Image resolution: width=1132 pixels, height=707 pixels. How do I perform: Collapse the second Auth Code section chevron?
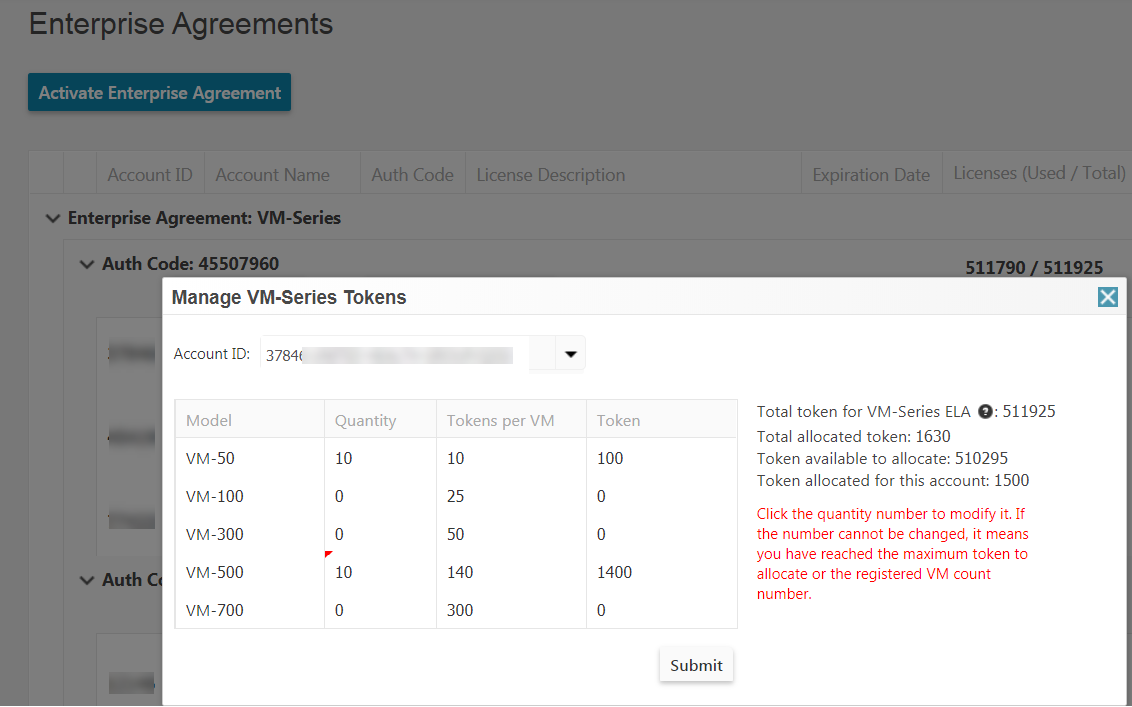[x=87, y=580]
